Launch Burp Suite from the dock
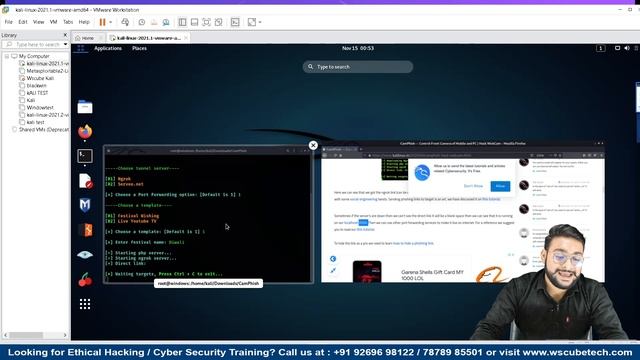 (x=85, y=230)
